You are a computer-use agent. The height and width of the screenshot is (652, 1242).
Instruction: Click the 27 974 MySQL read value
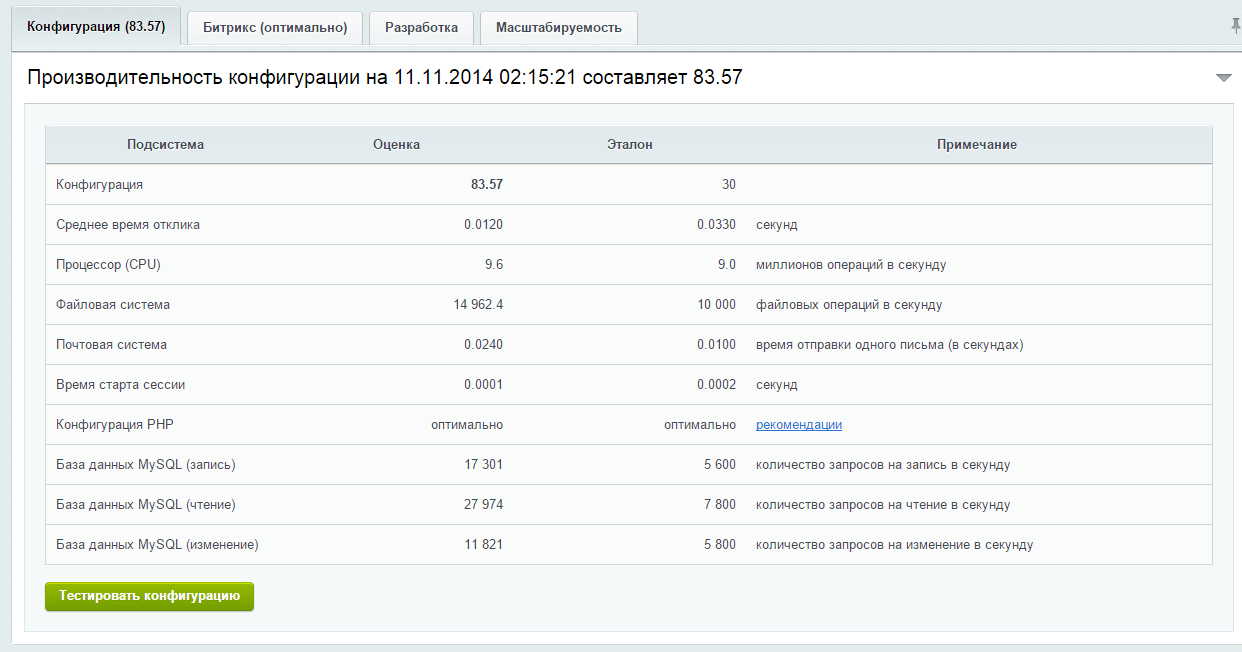(484, 505)
